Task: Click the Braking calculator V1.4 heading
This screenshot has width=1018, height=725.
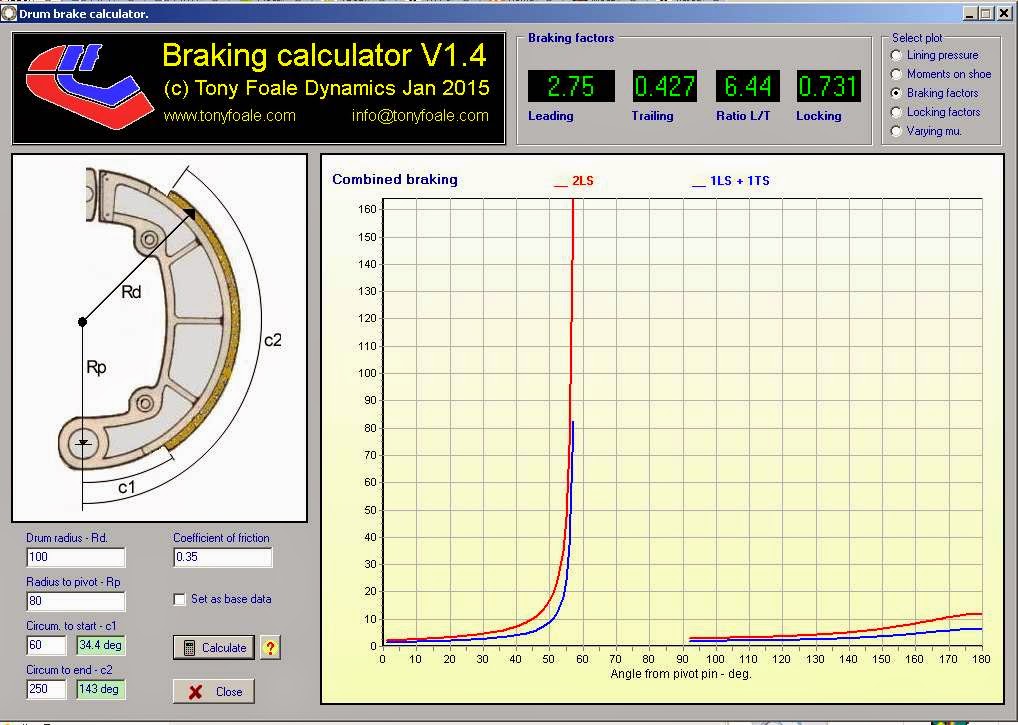Action: [x=324, y=55]
